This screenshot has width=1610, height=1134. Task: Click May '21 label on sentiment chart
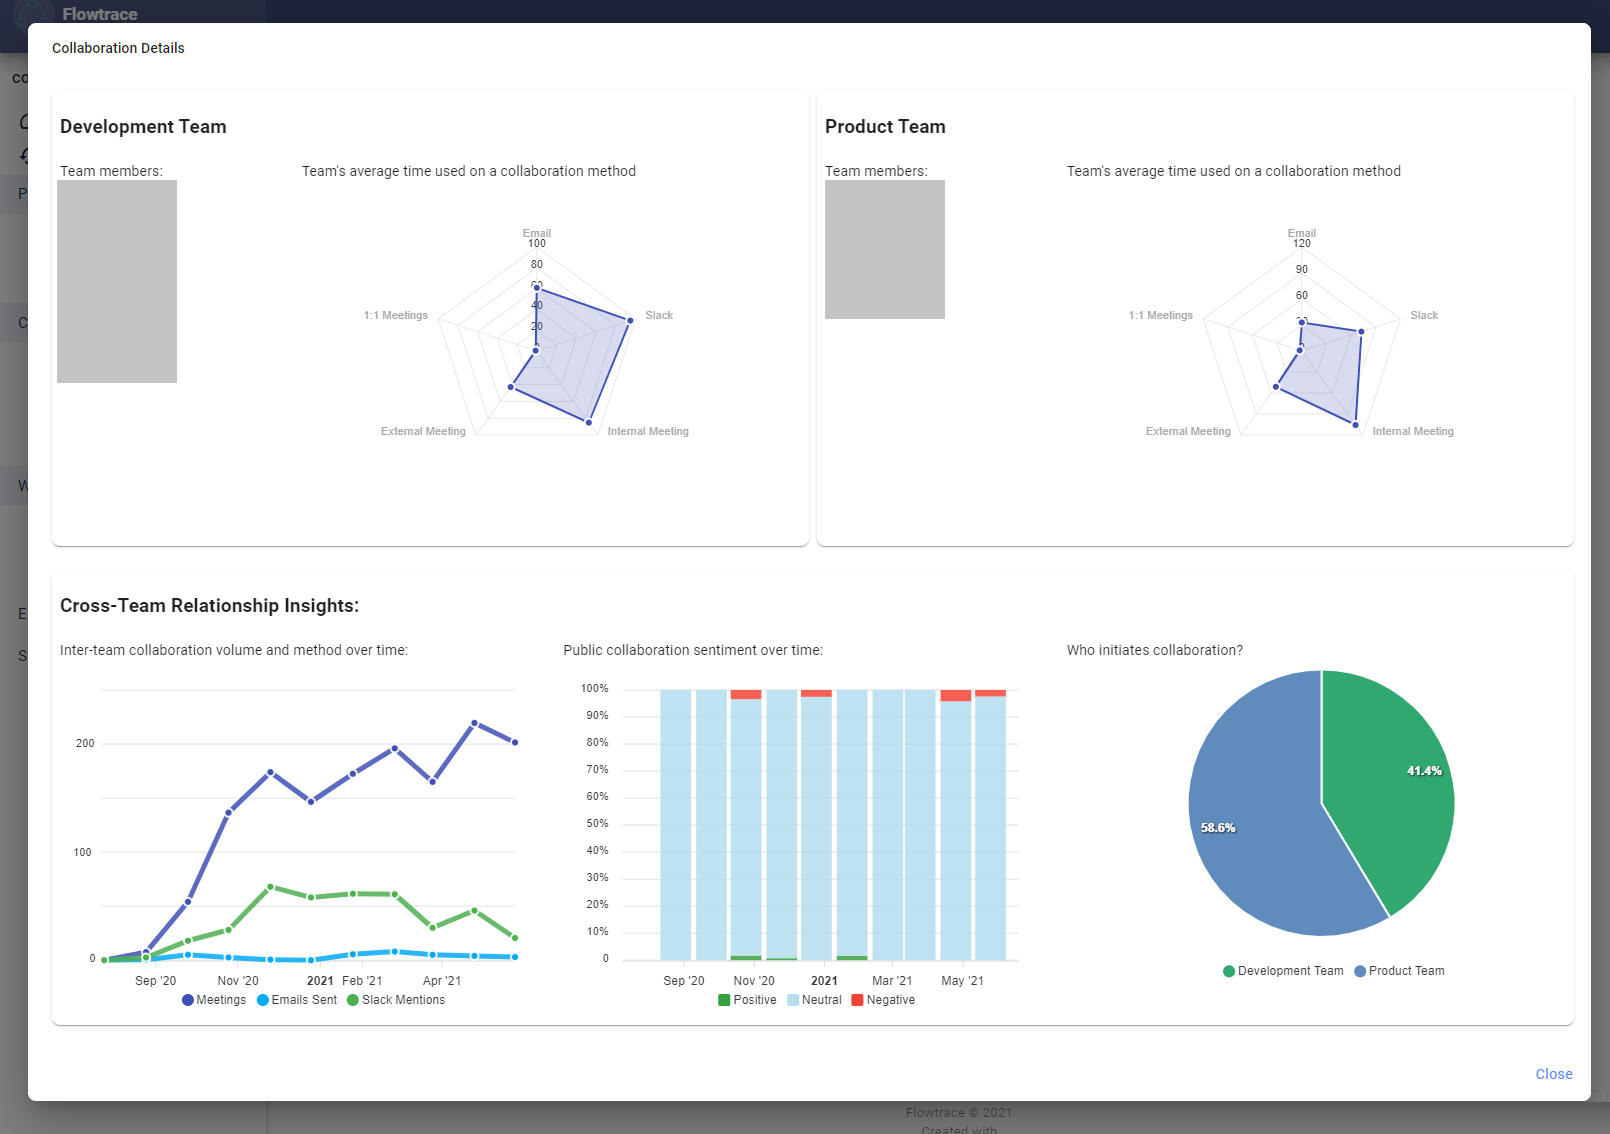(962, 981)
